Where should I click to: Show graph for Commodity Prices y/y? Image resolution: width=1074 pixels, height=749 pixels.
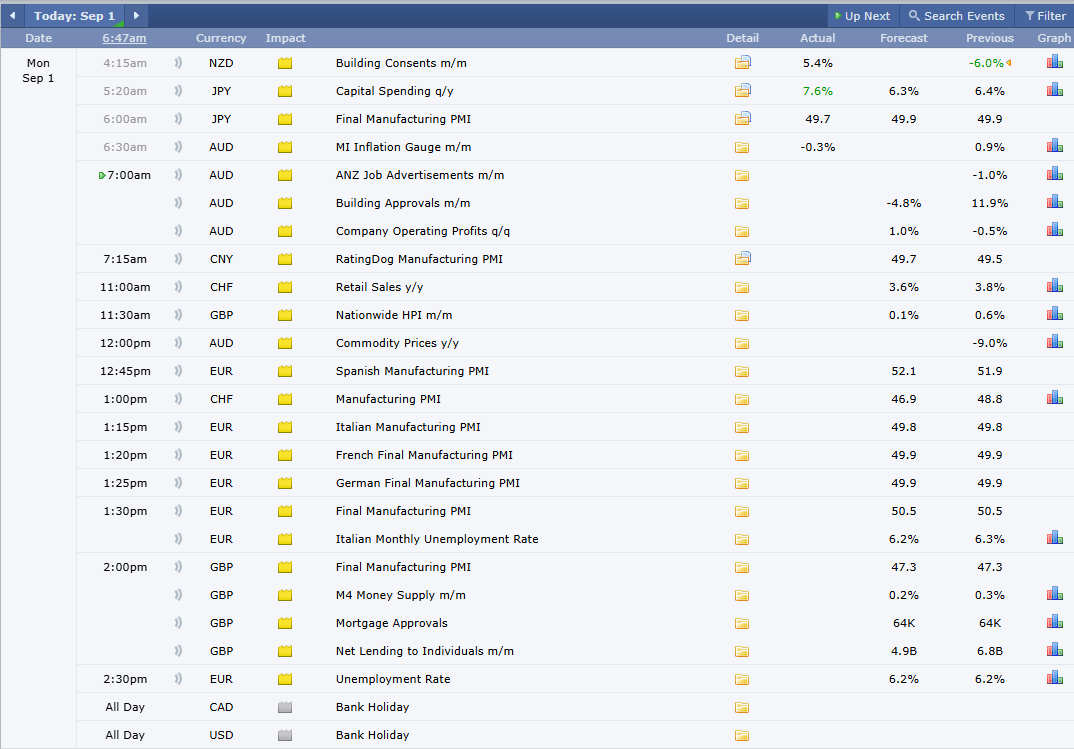click(1055, 342)
